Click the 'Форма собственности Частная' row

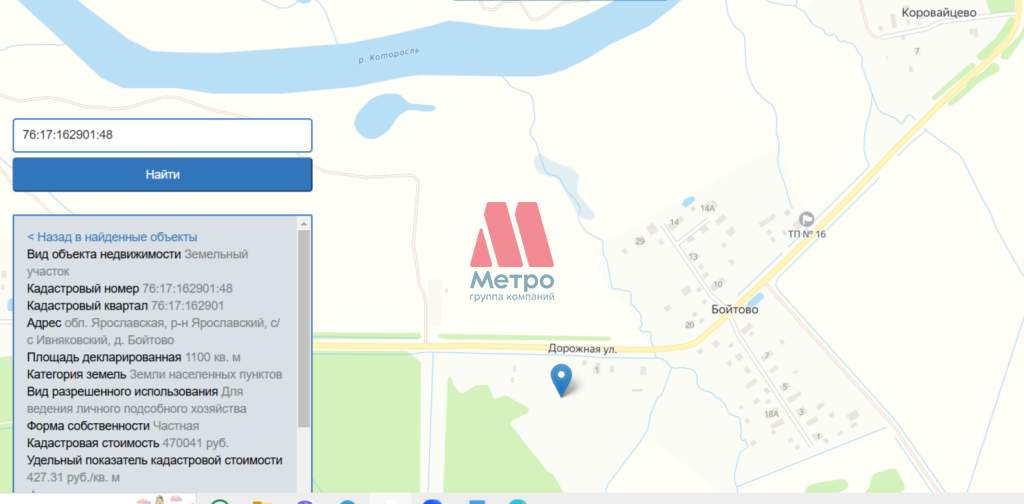point(113,426)
